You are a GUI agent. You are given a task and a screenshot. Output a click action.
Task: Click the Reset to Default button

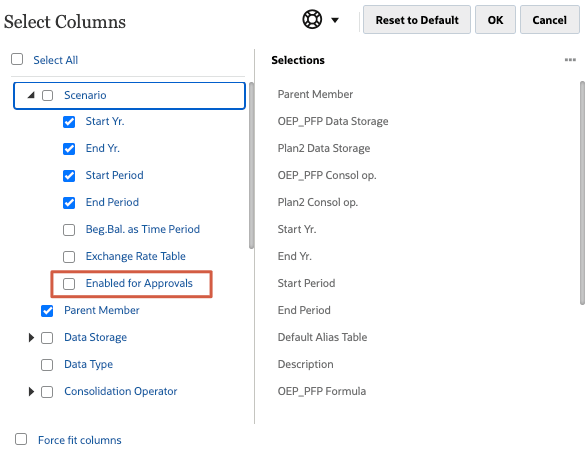pyautogui.click(x=417, y=20)
